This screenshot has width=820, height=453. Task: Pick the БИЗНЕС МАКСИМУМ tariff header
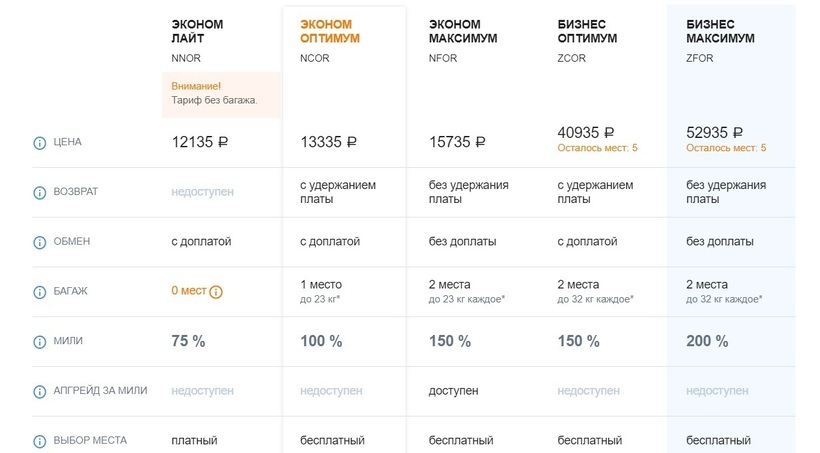pyautogui.click(x=720, y=31)
